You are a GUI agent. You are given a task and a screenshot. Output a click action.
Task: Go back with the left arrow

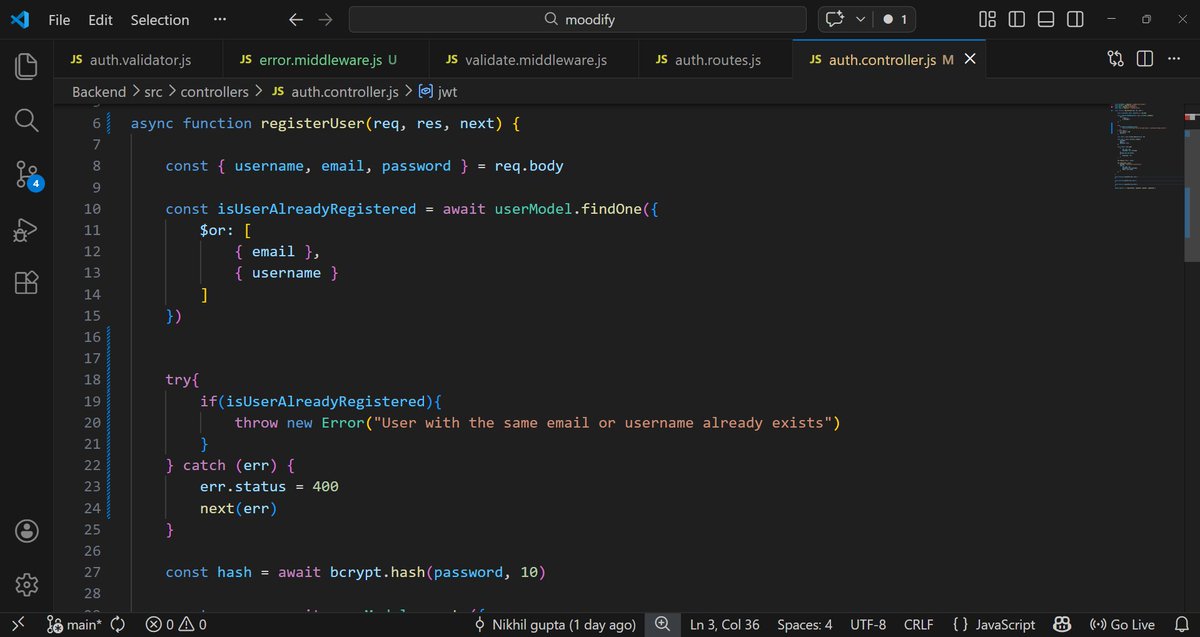[295, 19]
